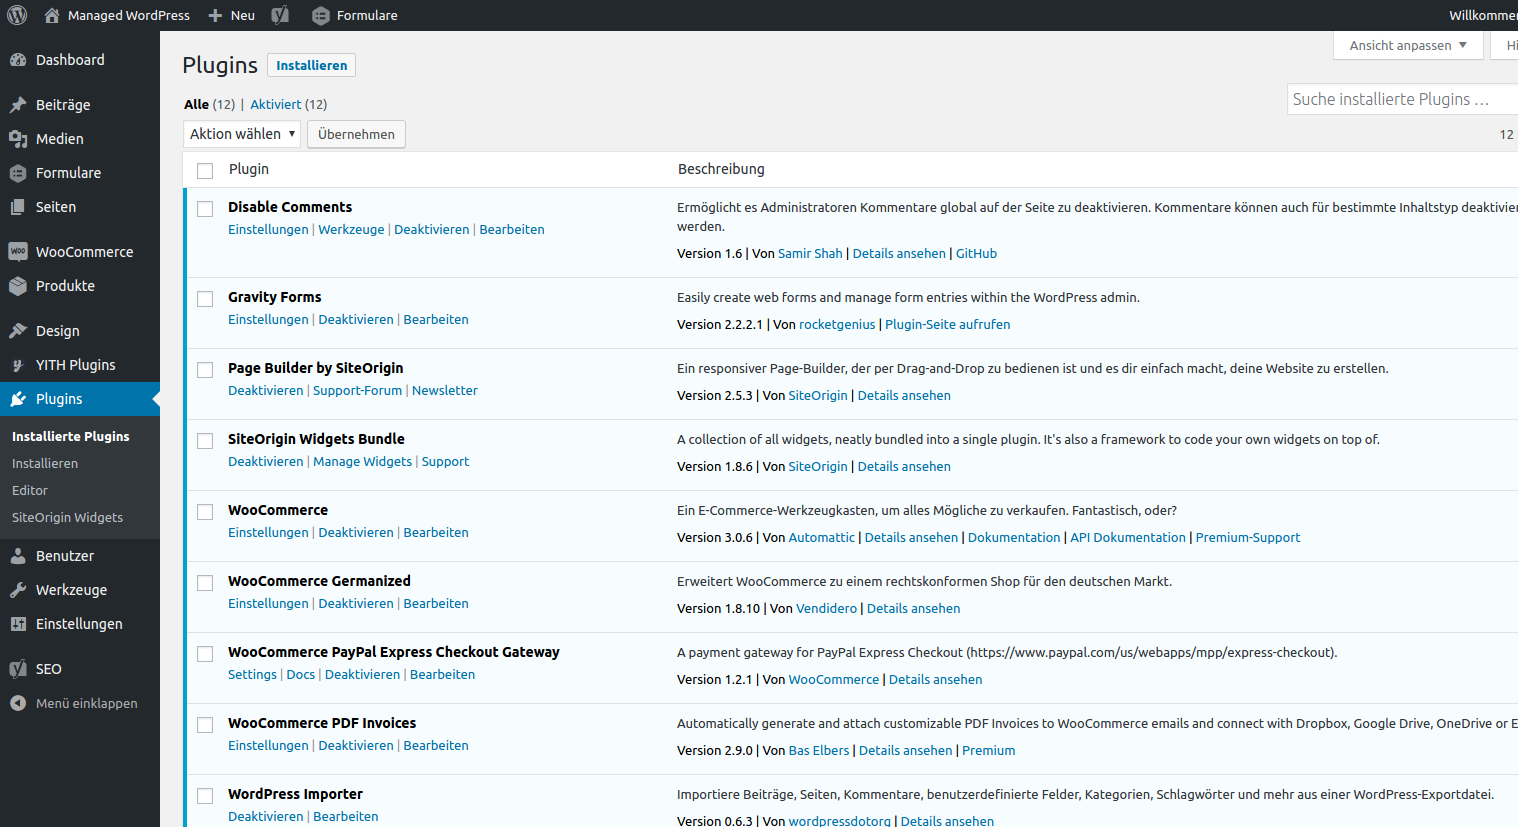
Task: Toggle the select-all checkbox in the Plugin header
Action: point(205,171)
